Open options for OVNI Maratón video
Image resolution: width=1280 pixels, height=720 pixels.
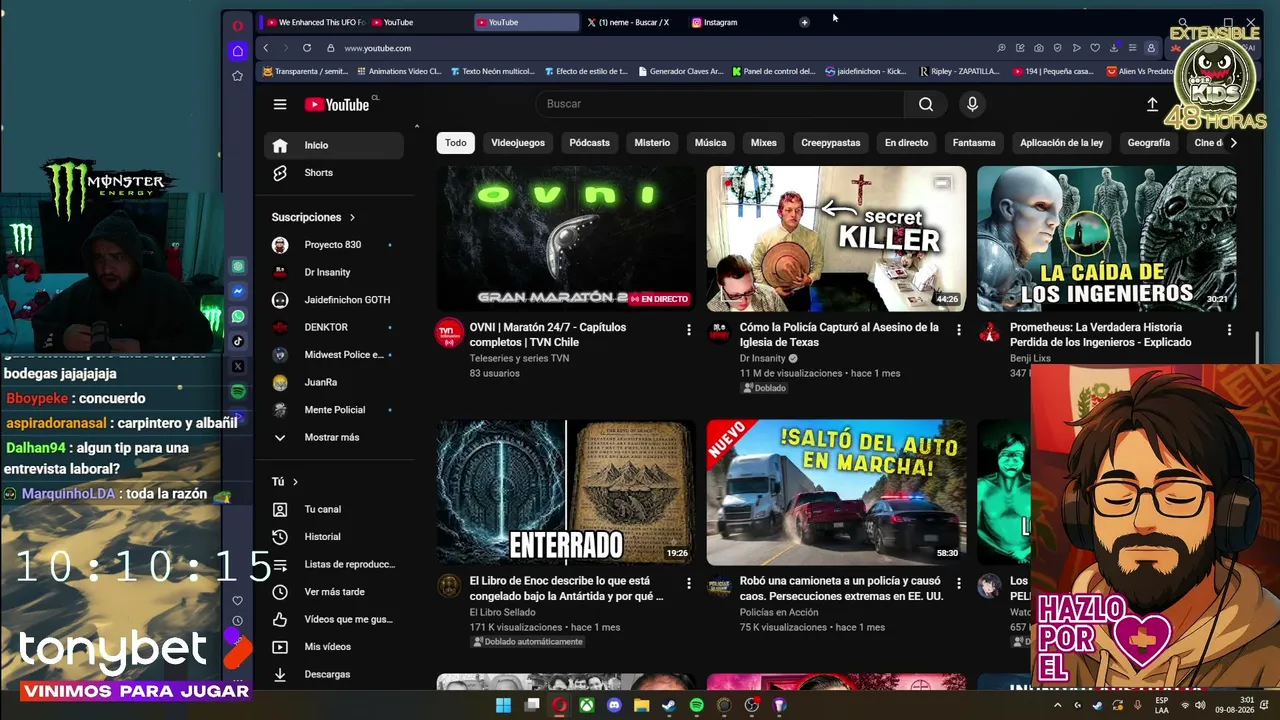[x=688, y=330]
